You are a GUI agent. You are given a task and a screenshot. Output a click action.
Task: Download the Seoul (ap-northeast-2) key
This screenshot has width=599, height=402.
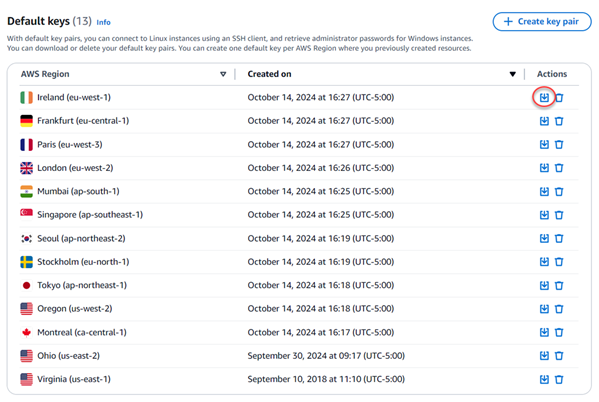[x=544, y=238]
